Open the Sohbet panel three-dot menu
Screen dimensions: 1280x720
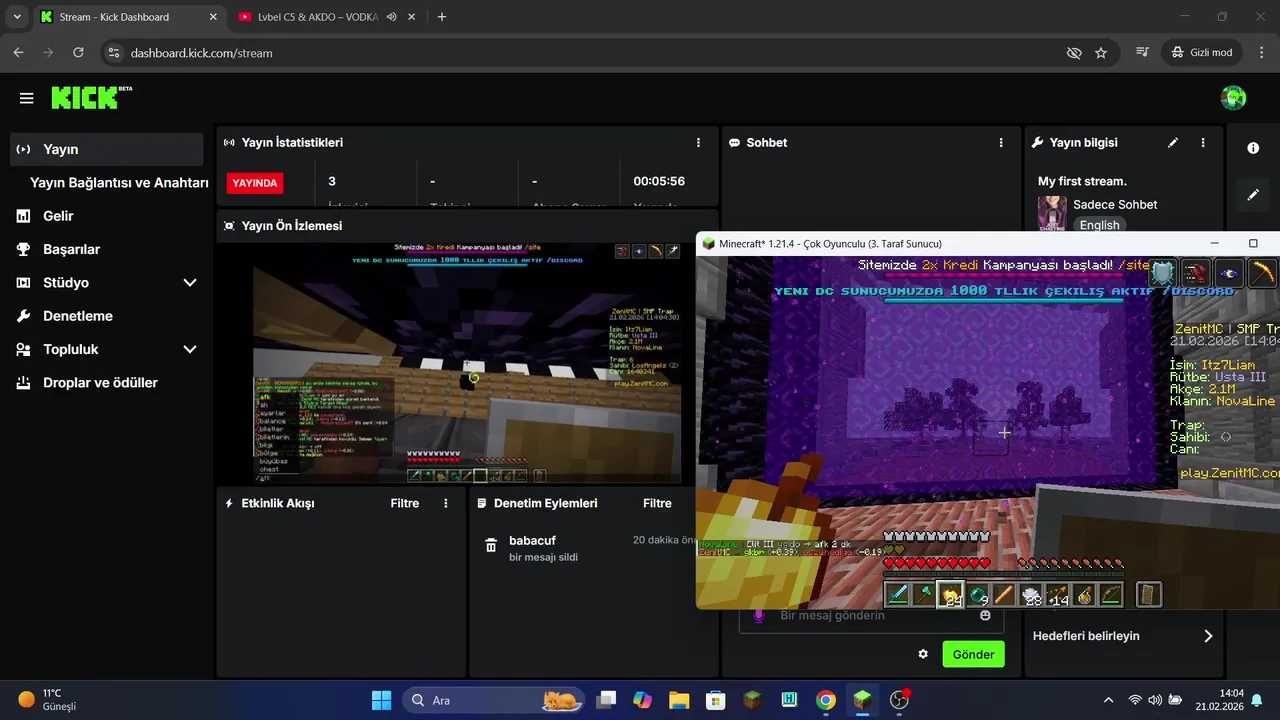pyautogui.click(x=1001, y=143)
